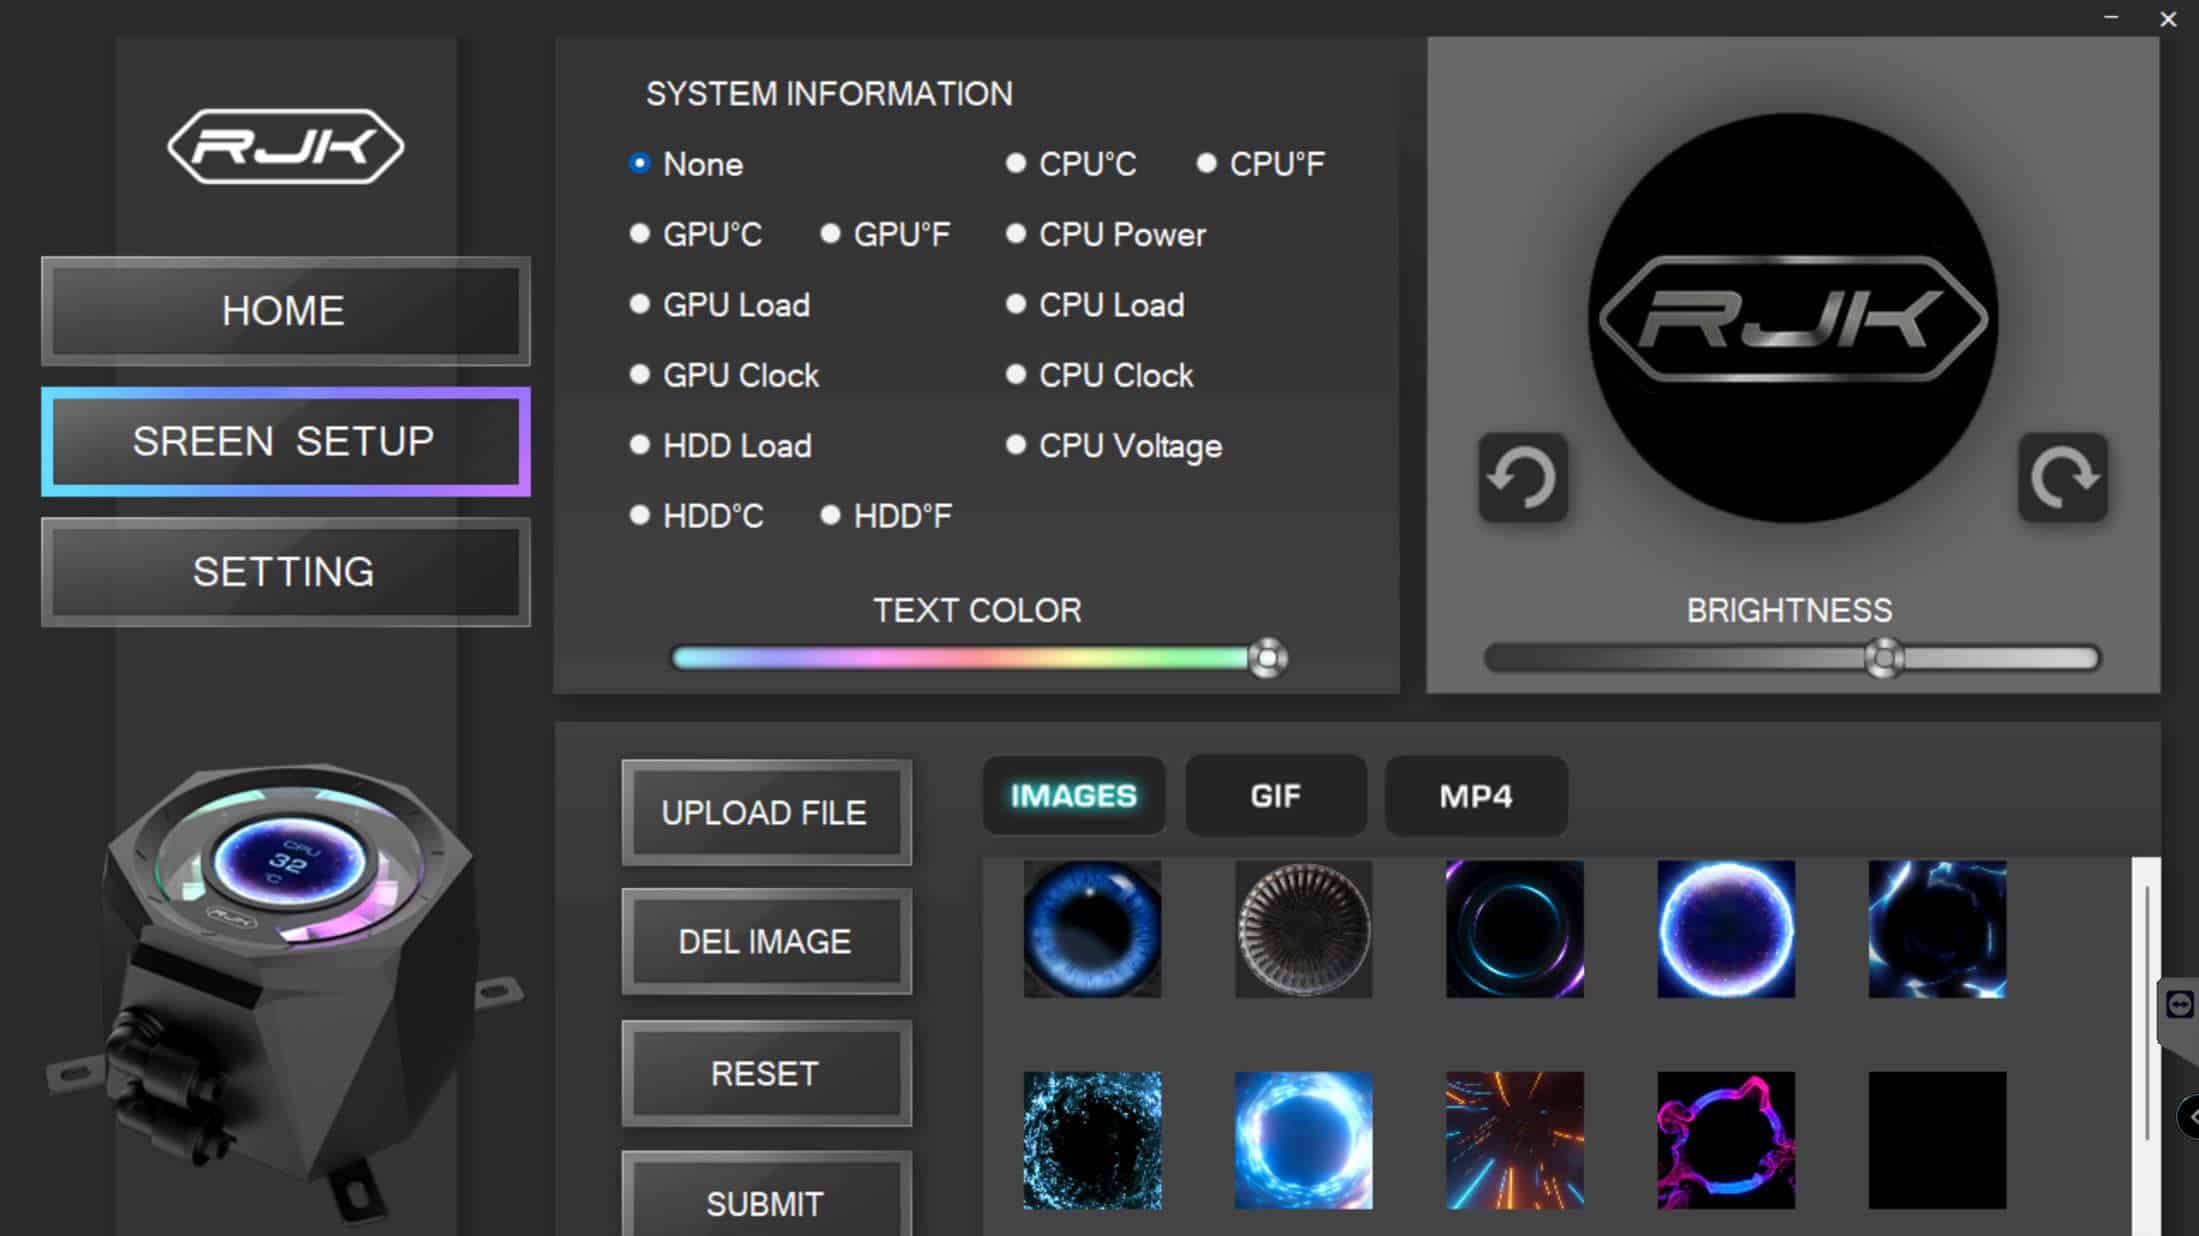Select CPU Load option
The height and width of the screenshot is (1236, 2199).
pyautogui.click(x=1016, y=304)
